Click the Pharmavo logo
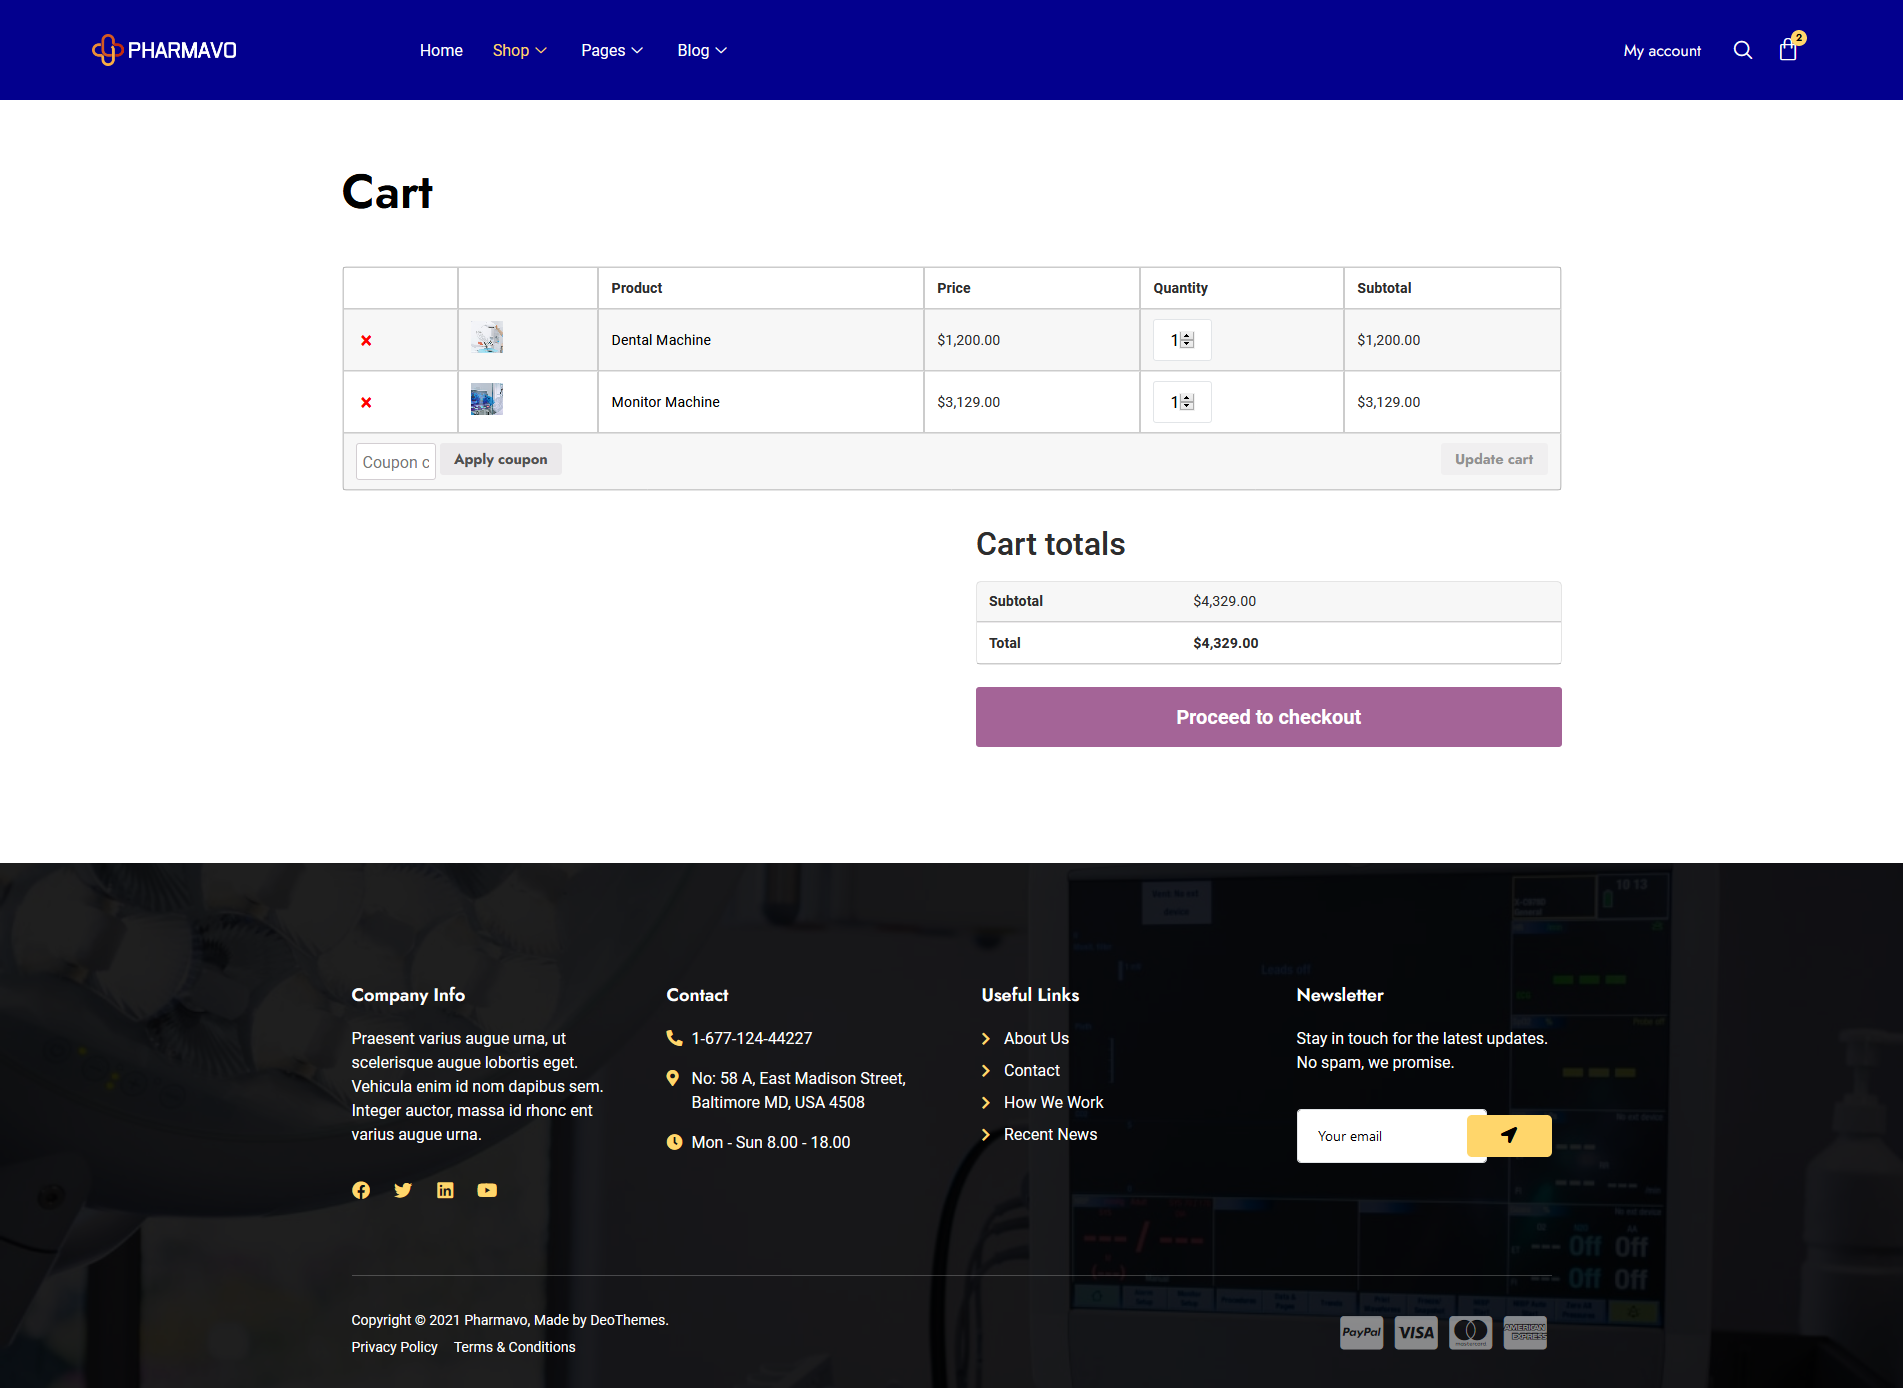1903x1388 pixels. (x=164, y=50)
